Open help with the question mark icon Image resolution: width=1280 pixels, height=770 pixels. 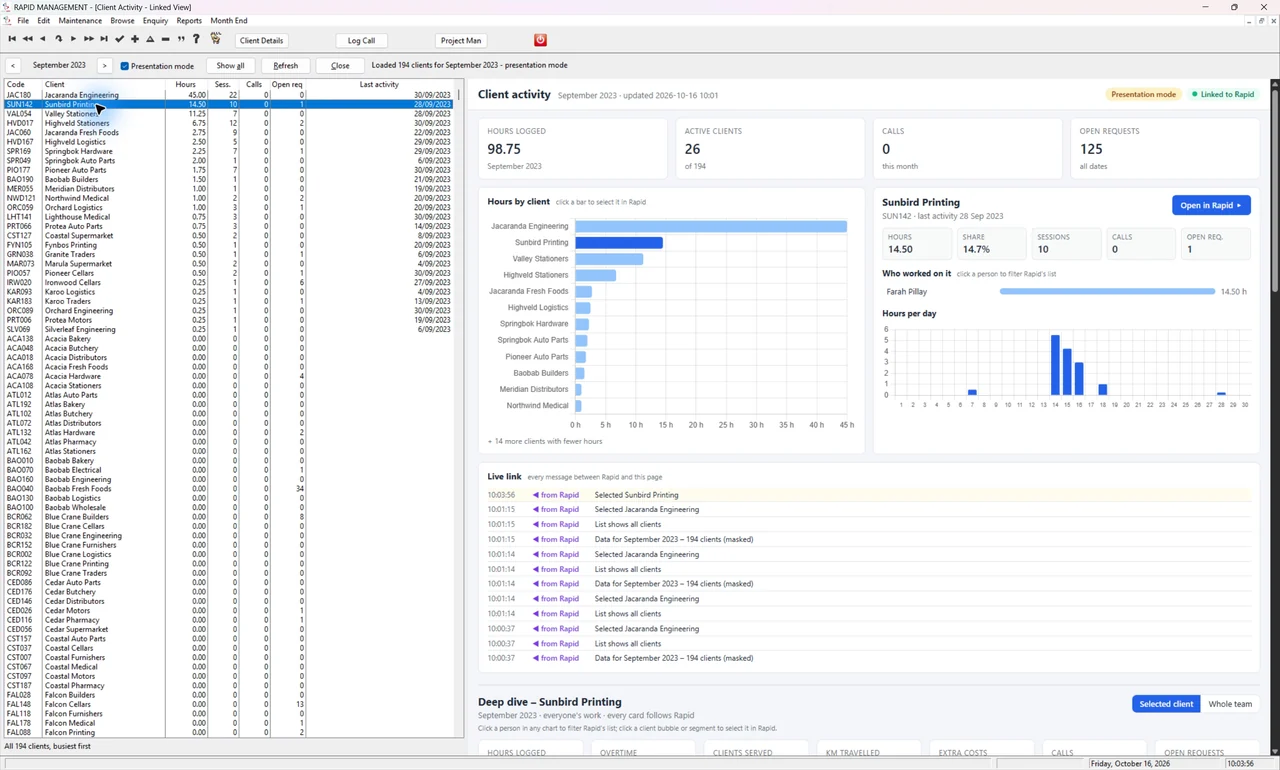(196, 40)
